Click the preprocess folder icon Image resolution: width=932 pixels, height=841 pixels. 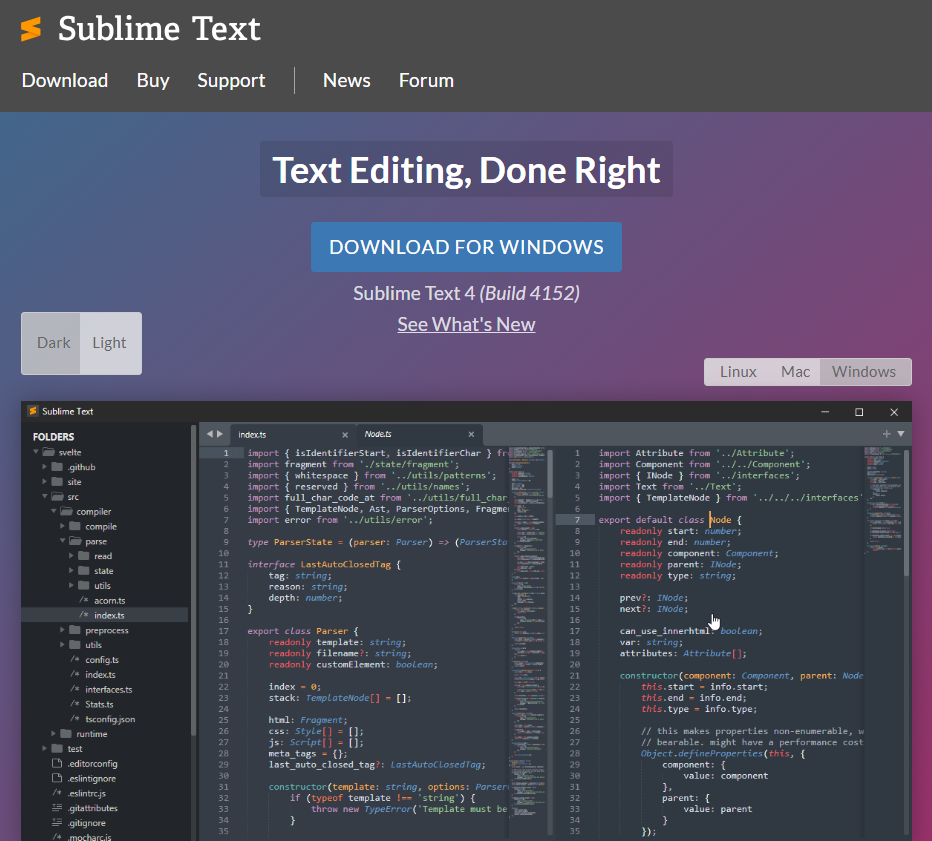(75, 630)
